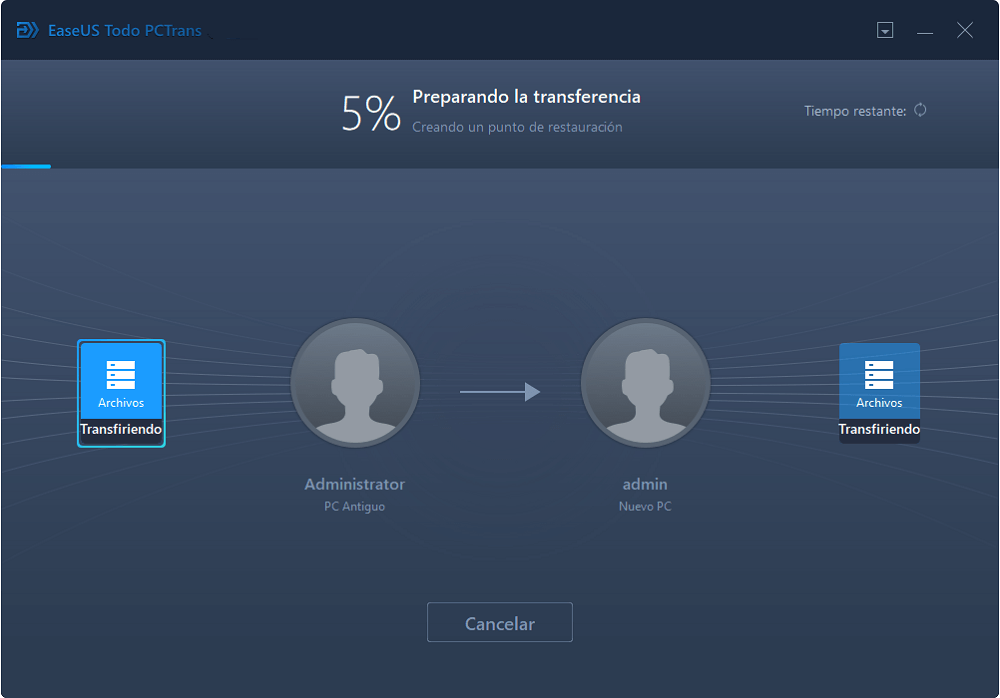
Task: Open the title bar dropdown menu icon
Action: 885,30
